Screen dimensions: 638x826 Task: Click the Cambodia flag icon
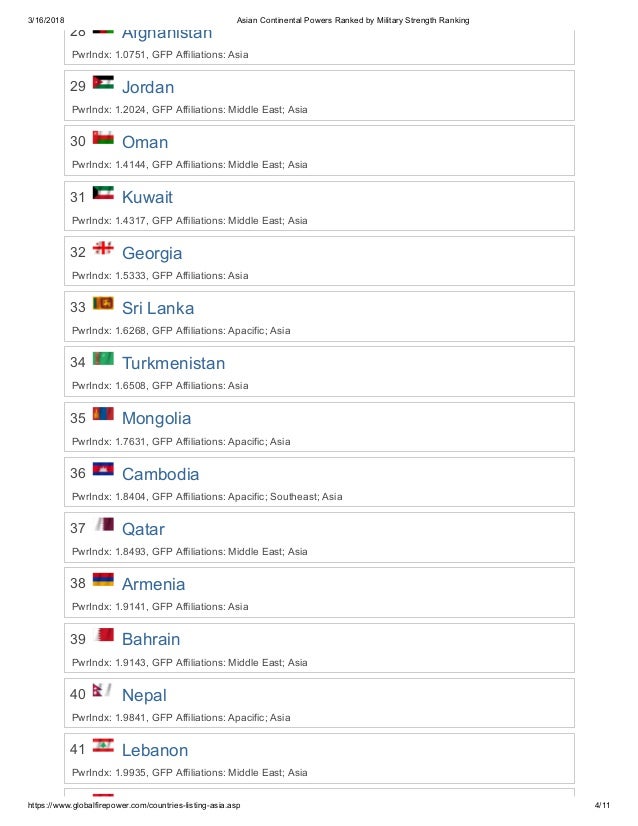[x=103, y=469]
